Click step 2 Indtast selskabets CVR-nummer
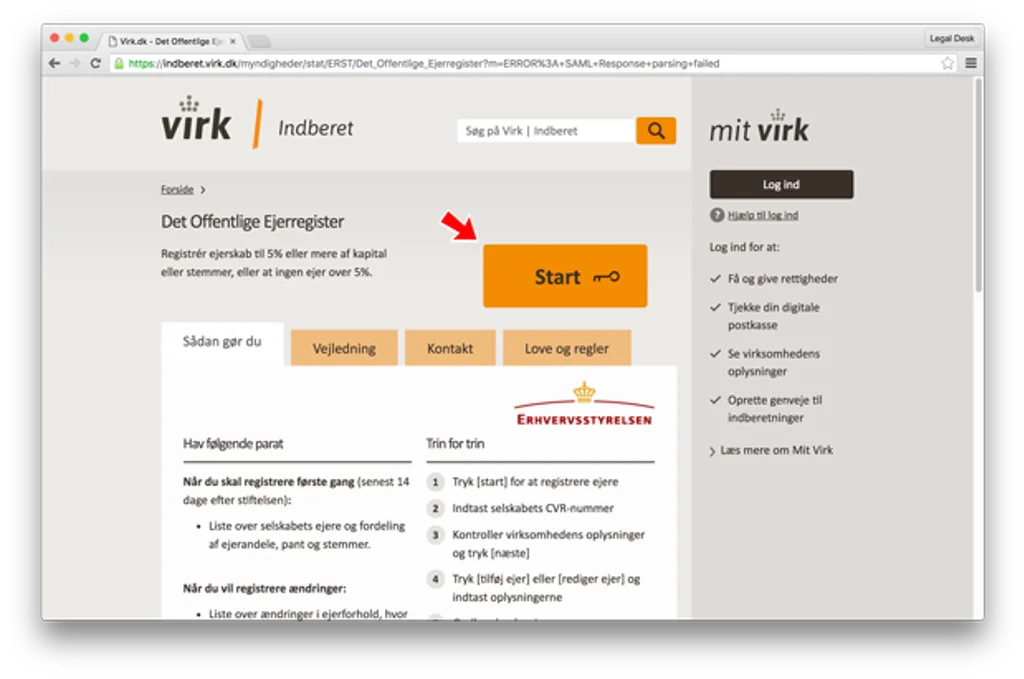The height and width of the screenshot is (679, 1024). 533,508
